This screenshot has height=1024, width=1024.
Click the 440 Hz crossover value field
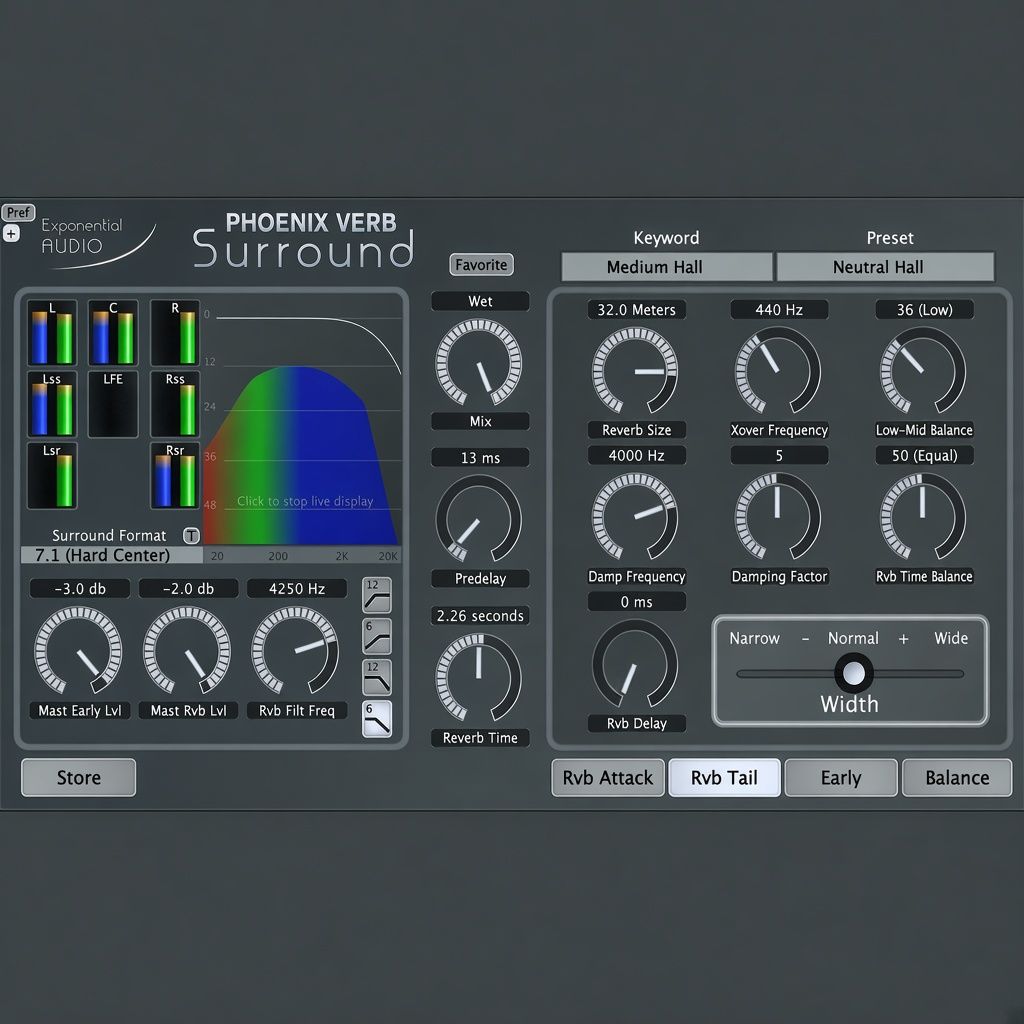pyautogui.click(x=779, y=310)
